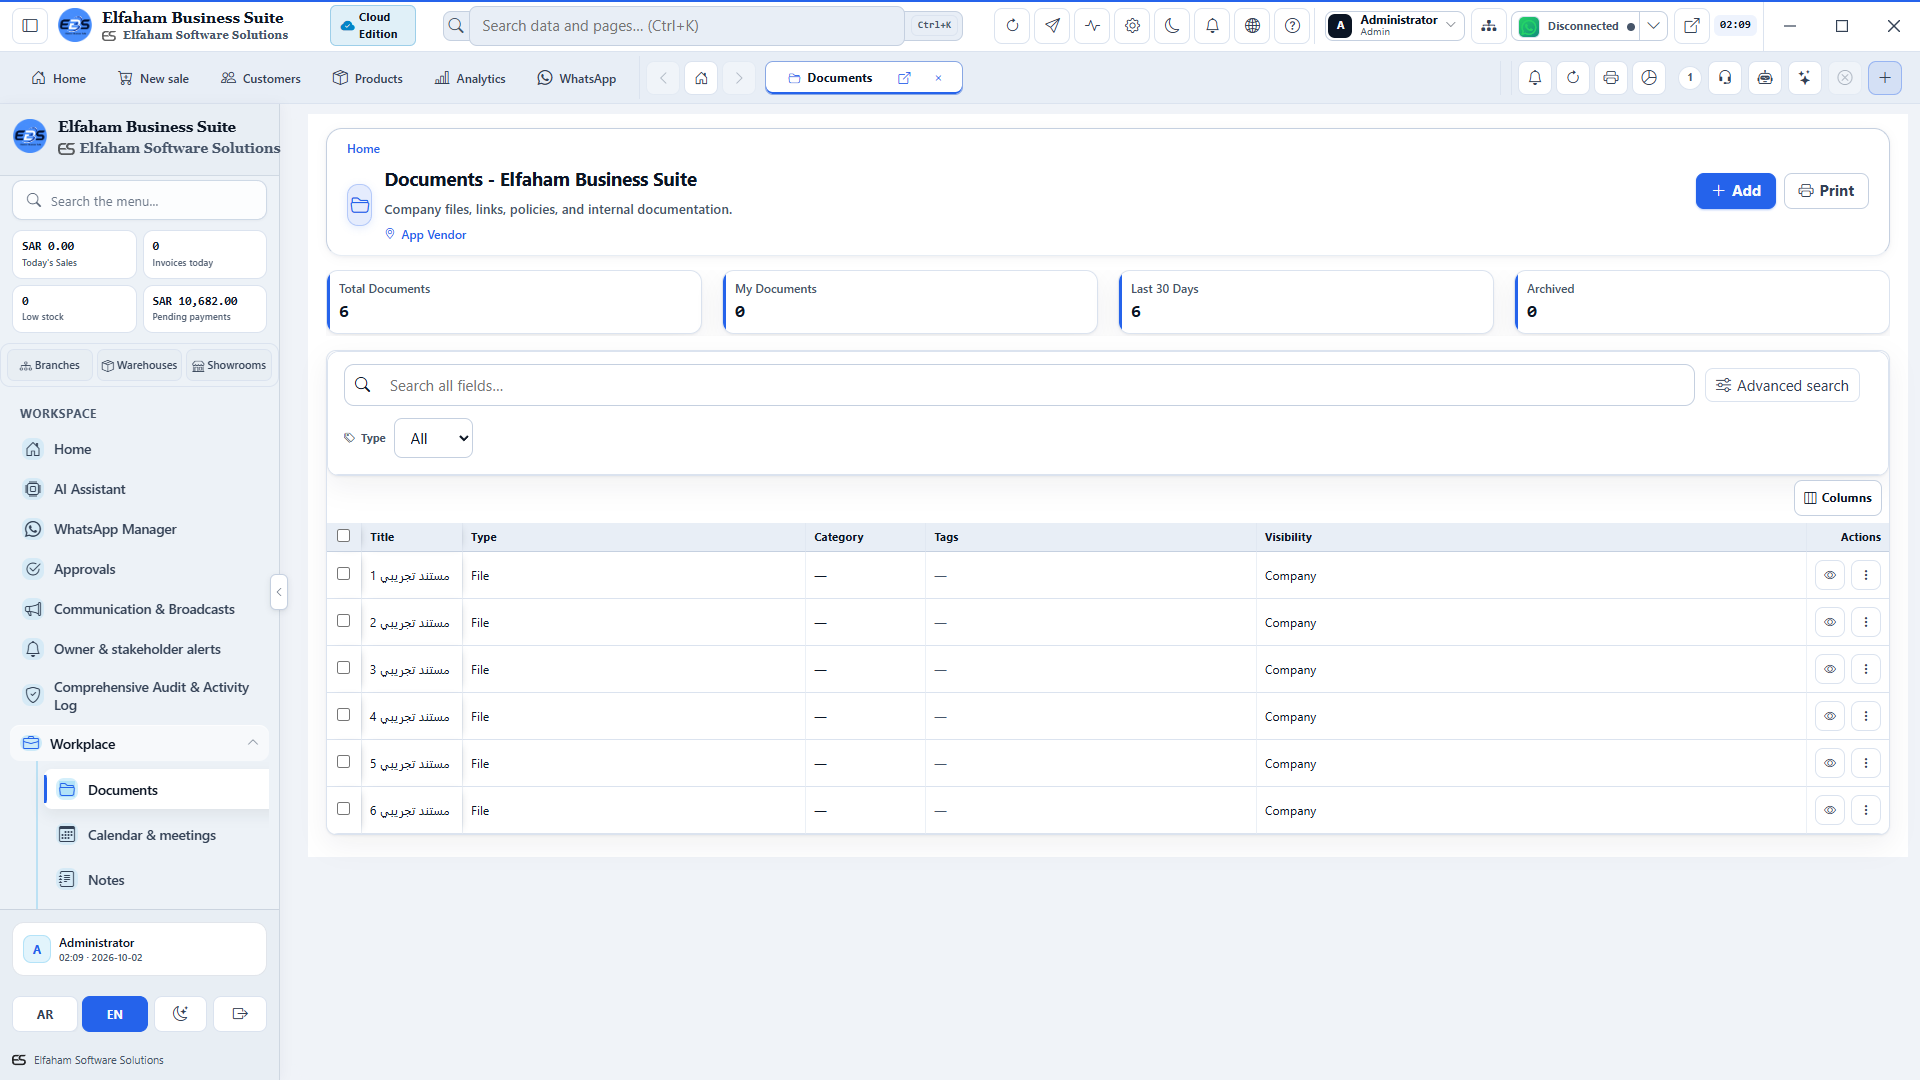Open the organization hierarchy icon
Viewport: 1920px width, 1080px height.
click(x=1489, y=26)
